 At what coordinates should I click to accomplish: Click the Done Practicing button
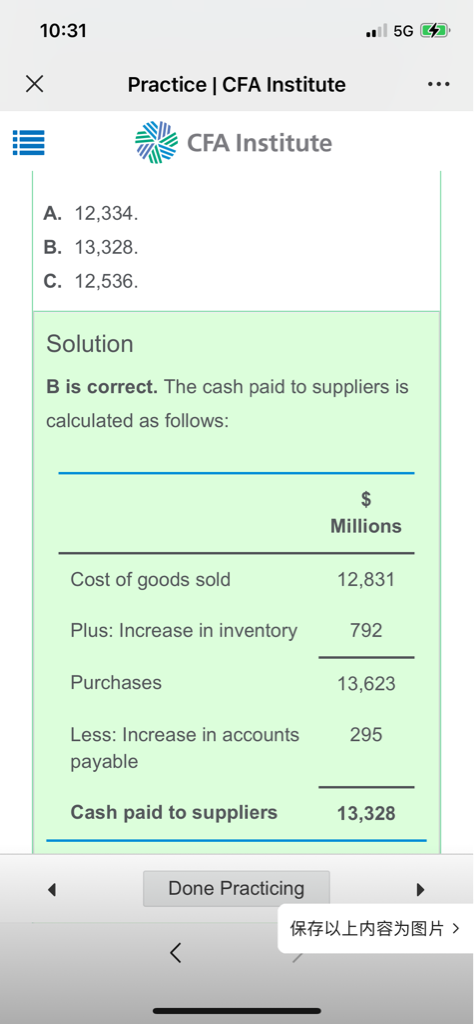click(x=236, y=888)
